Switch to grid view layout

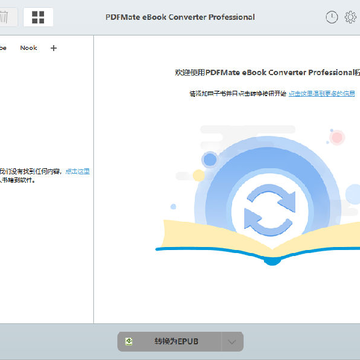click(38, 17)
